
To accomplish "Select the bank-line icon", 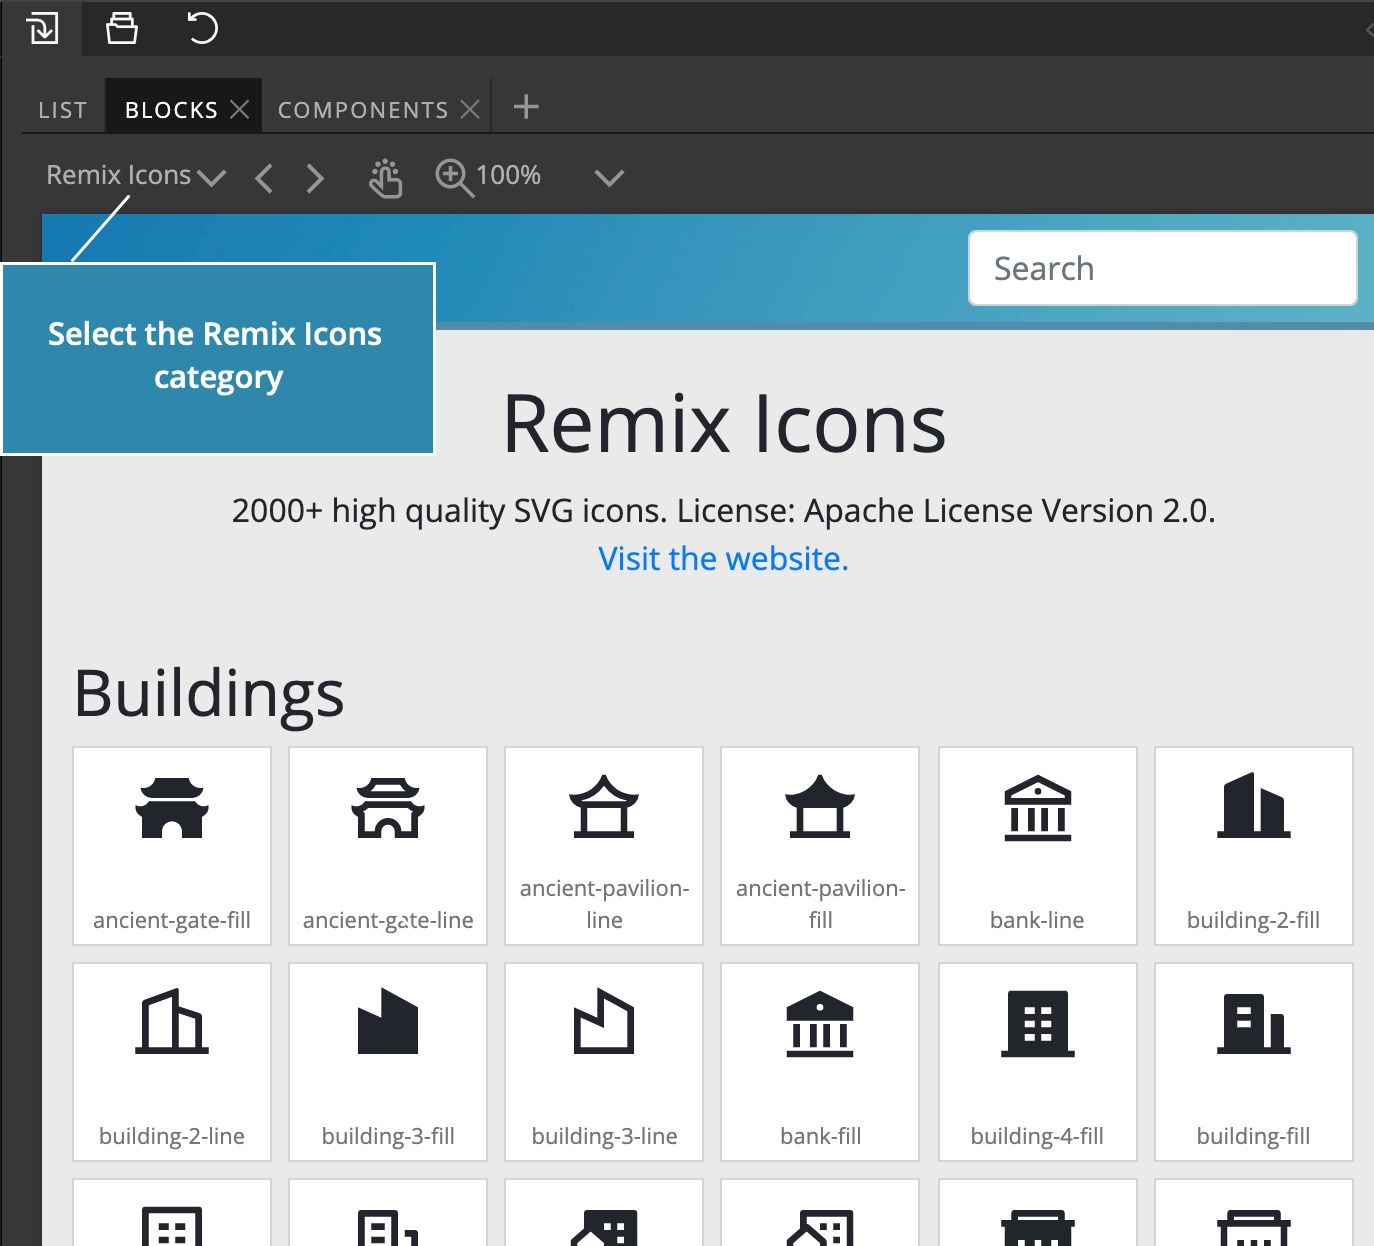I will pyautogui.click(x=1038, y=846).
